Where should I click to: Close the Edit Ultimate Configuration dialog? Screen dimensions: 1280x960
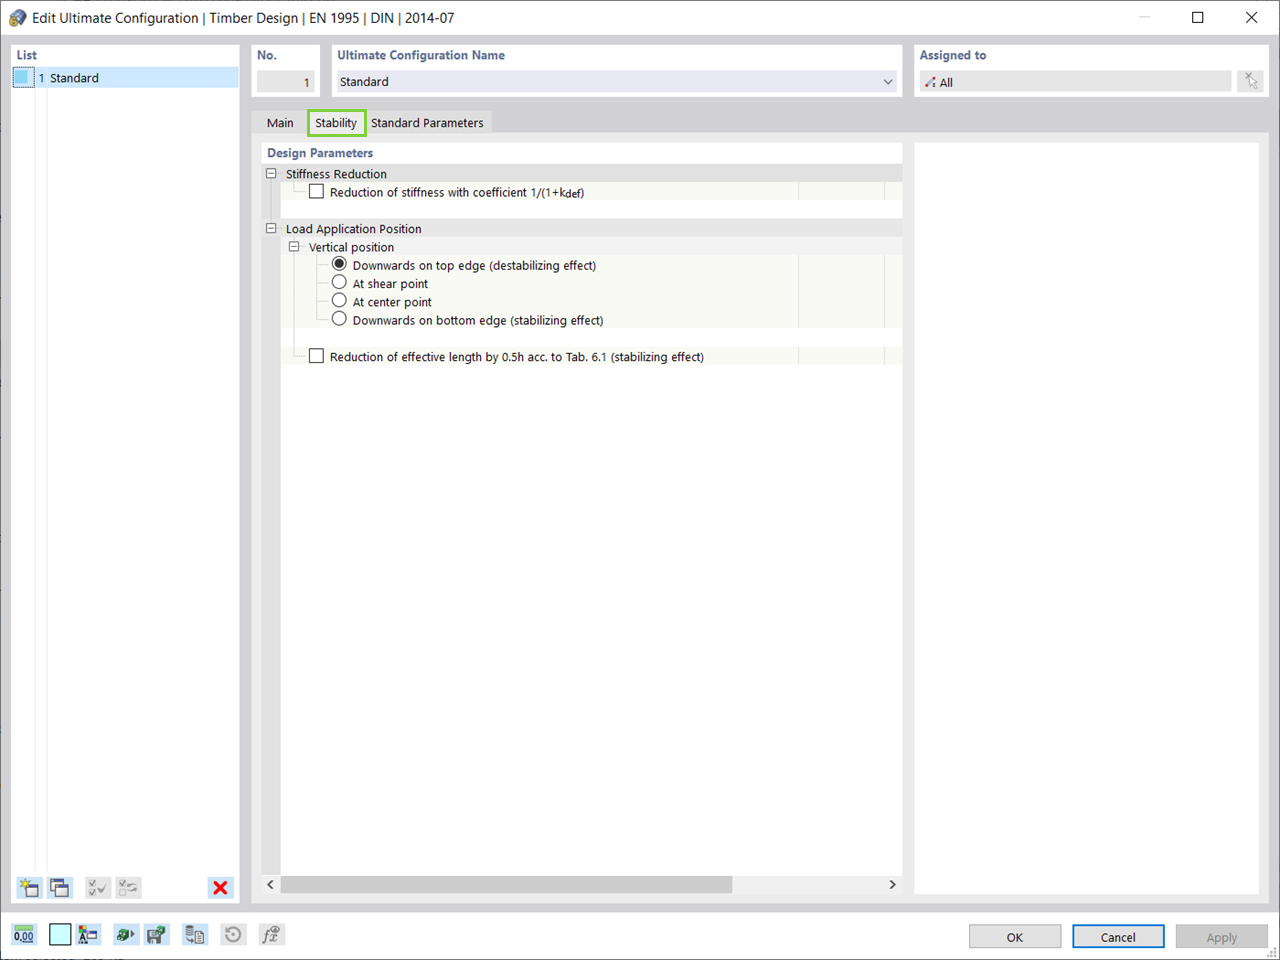coord(1251,17)
